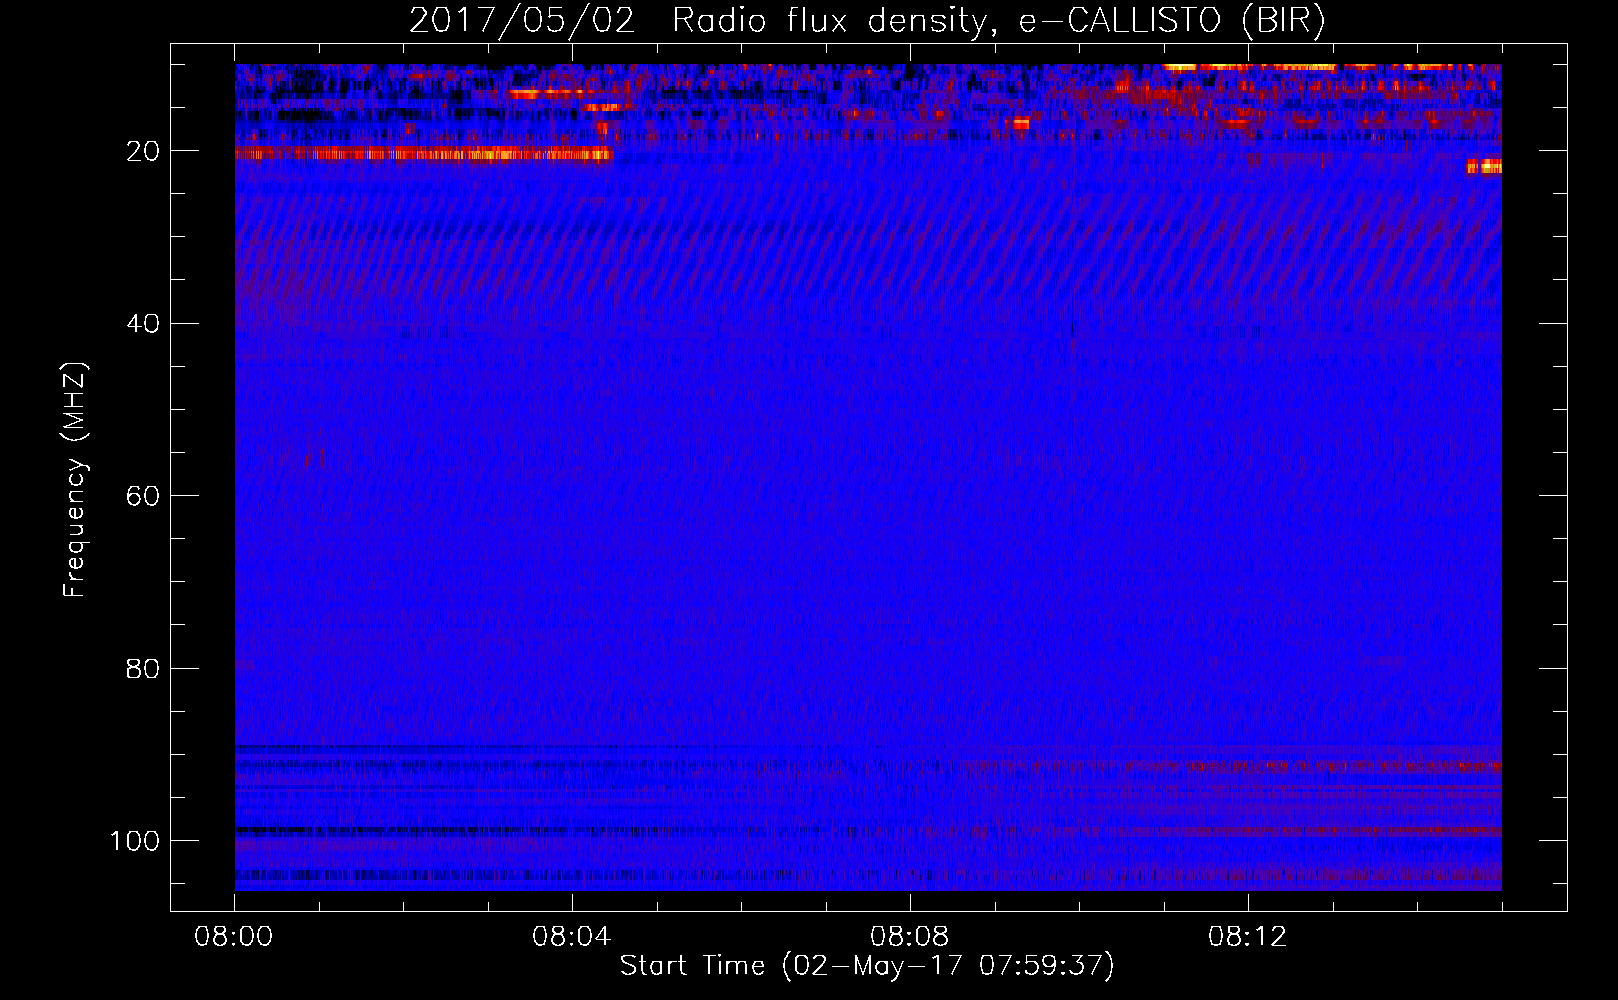This screenshot has width=1618, height=1000.
Task: Click the '08:08' time tick label
Action: [x=910, y=937]
